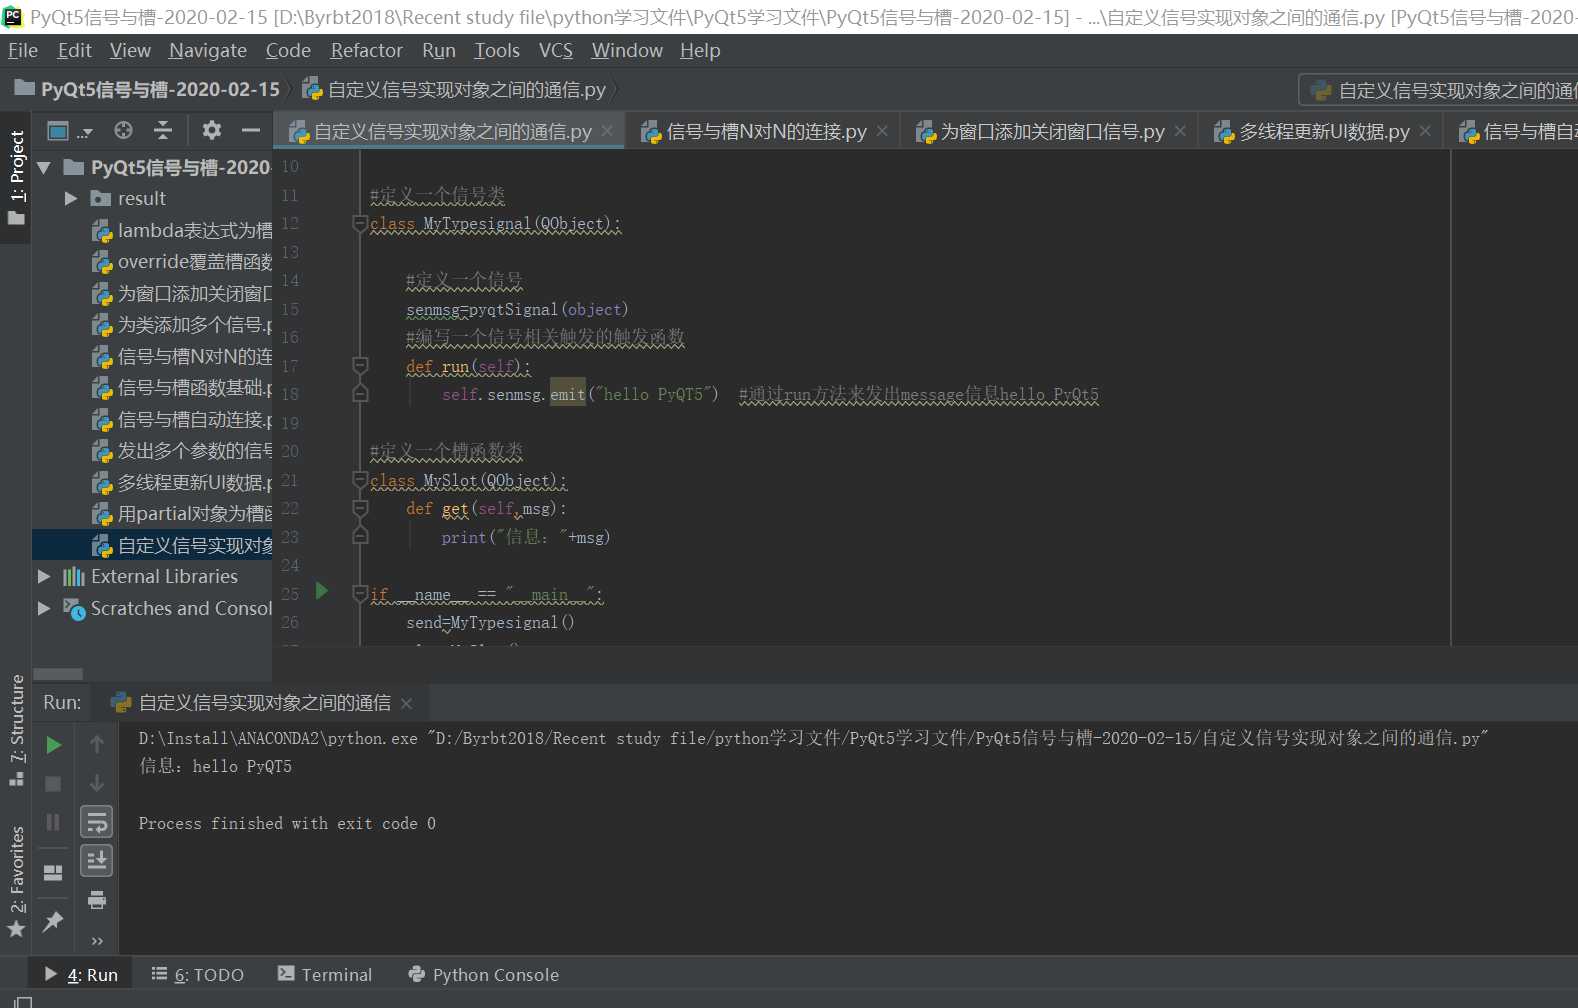Image resolution: width=1578 pixels, height=1008 pixels.
Task: Rerun the script with green play icon
Action: click(x=54, y=745)
